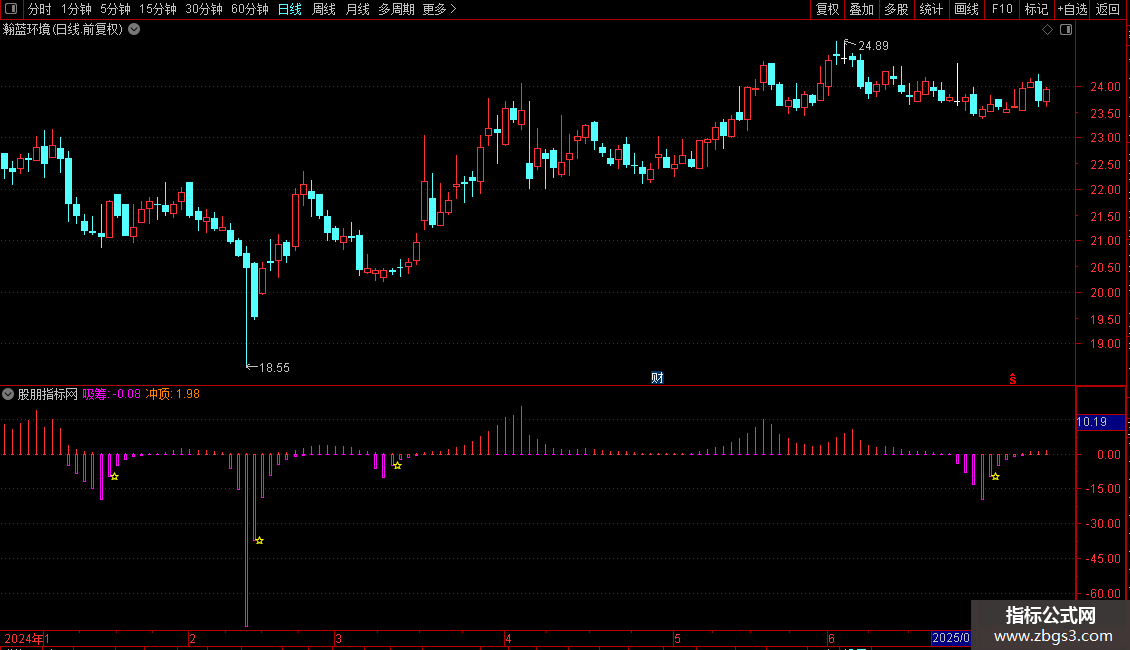Click the panel layout icon at top-left
Image resolution: width=1130 pixels, height=650 pixels.
11,9
